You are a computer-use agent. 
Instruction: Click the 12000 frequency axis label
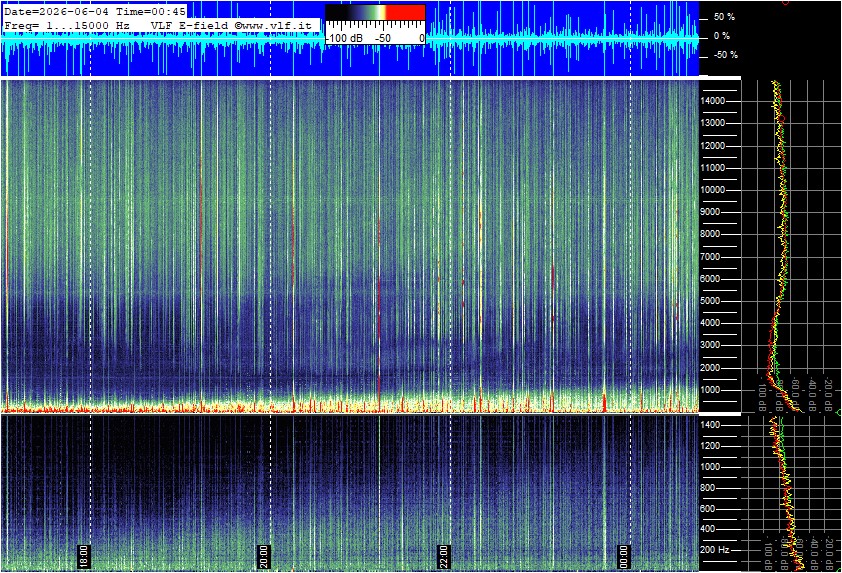pos(713,146)
